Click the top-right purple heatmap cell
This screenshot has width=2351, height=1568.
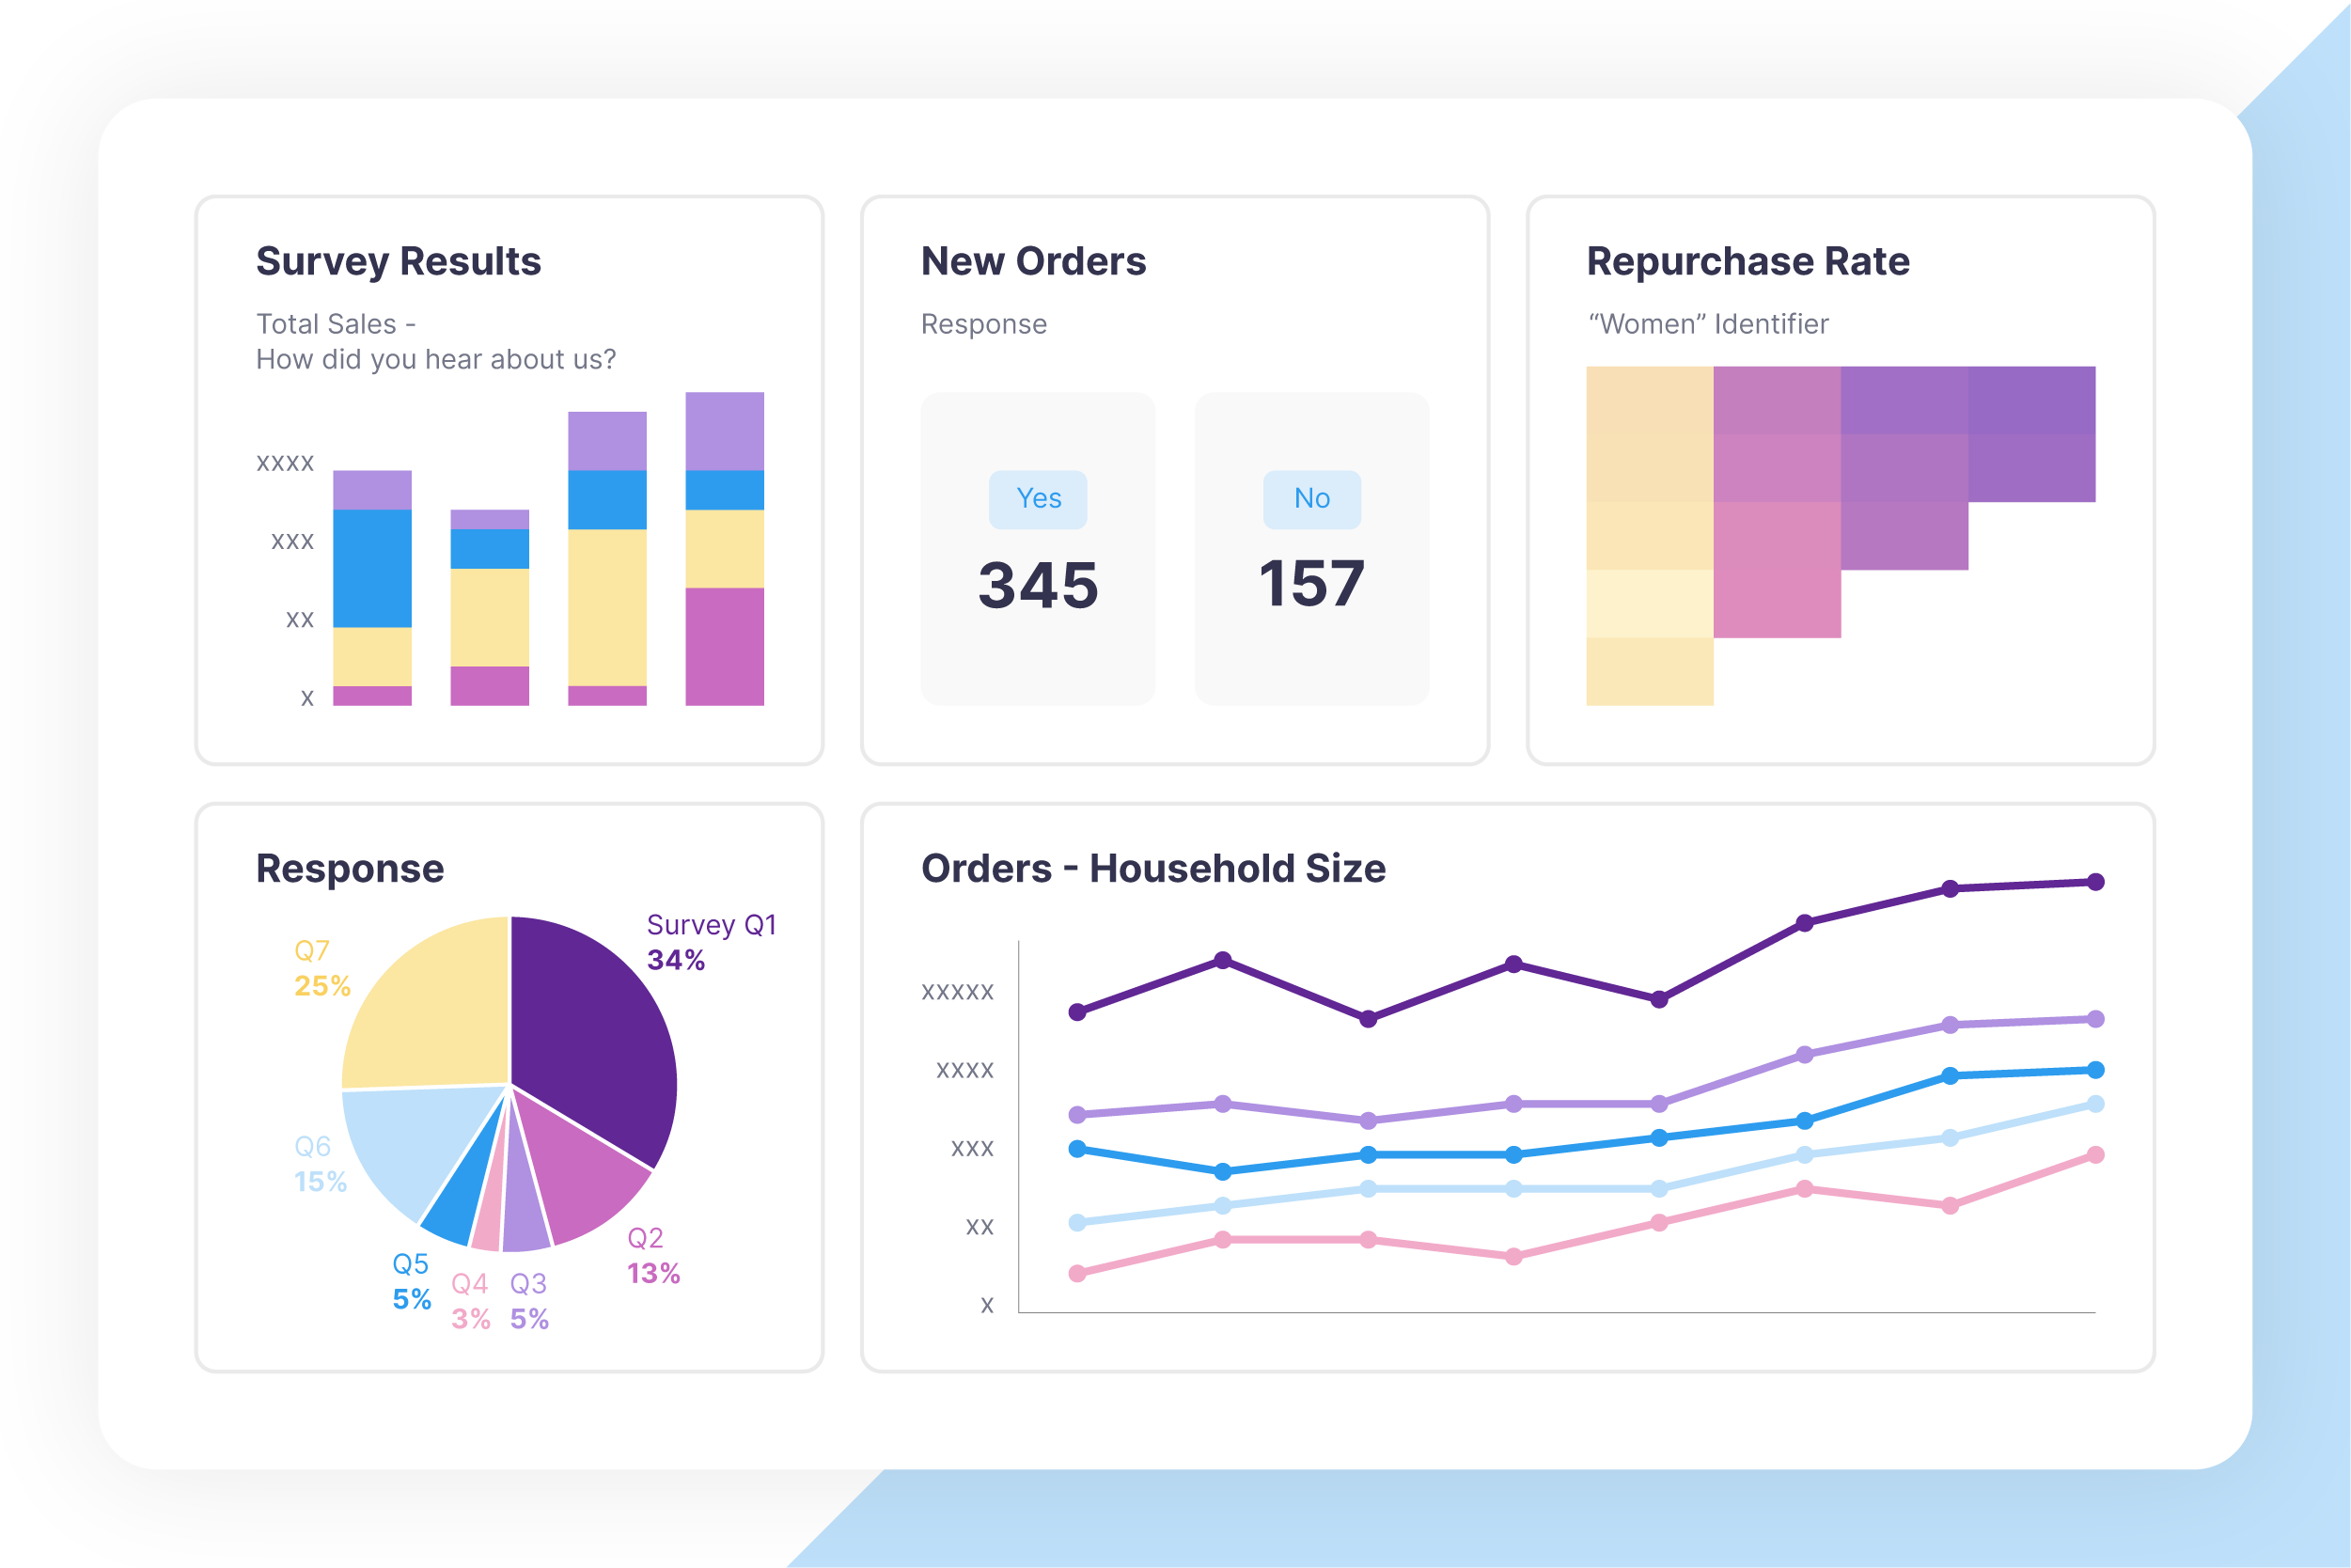click(2031, 400)
